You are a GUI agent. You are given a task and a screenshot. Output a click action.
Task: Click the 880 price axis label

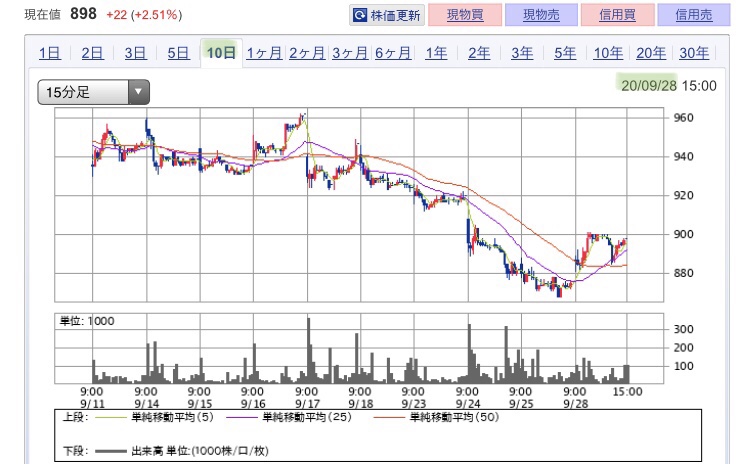(683, 273)
